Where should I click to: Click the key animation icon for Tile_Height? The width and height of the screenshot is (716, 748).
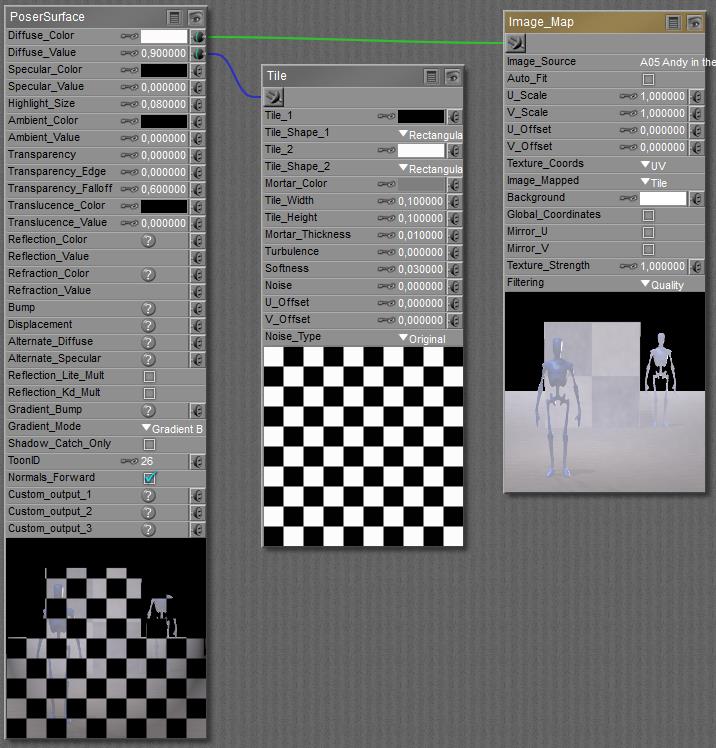pos(386,218)
